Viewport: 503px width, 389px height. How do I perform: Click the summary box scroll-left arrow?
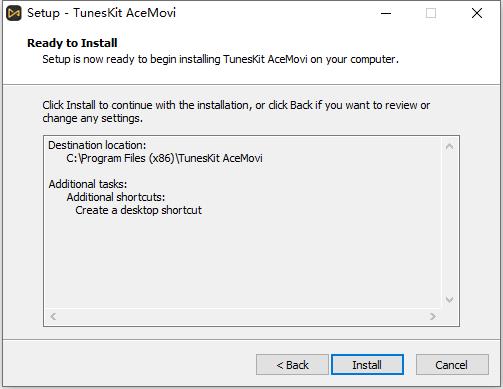[53, 316]
